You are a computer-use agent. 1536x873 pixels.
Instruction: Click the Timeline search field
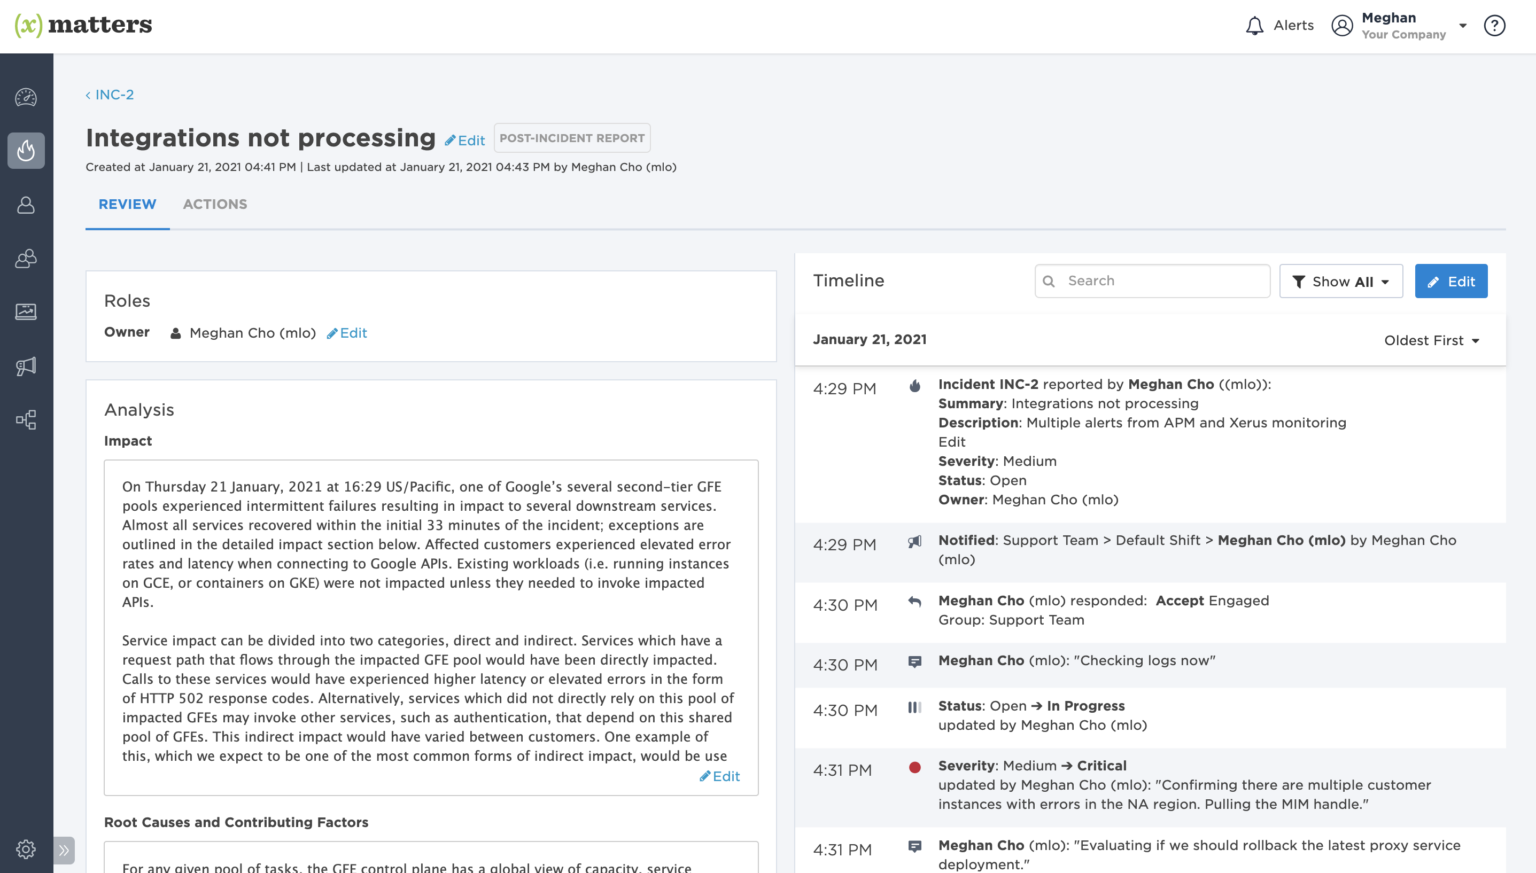pyautogui.click(x=1162, y=282)
